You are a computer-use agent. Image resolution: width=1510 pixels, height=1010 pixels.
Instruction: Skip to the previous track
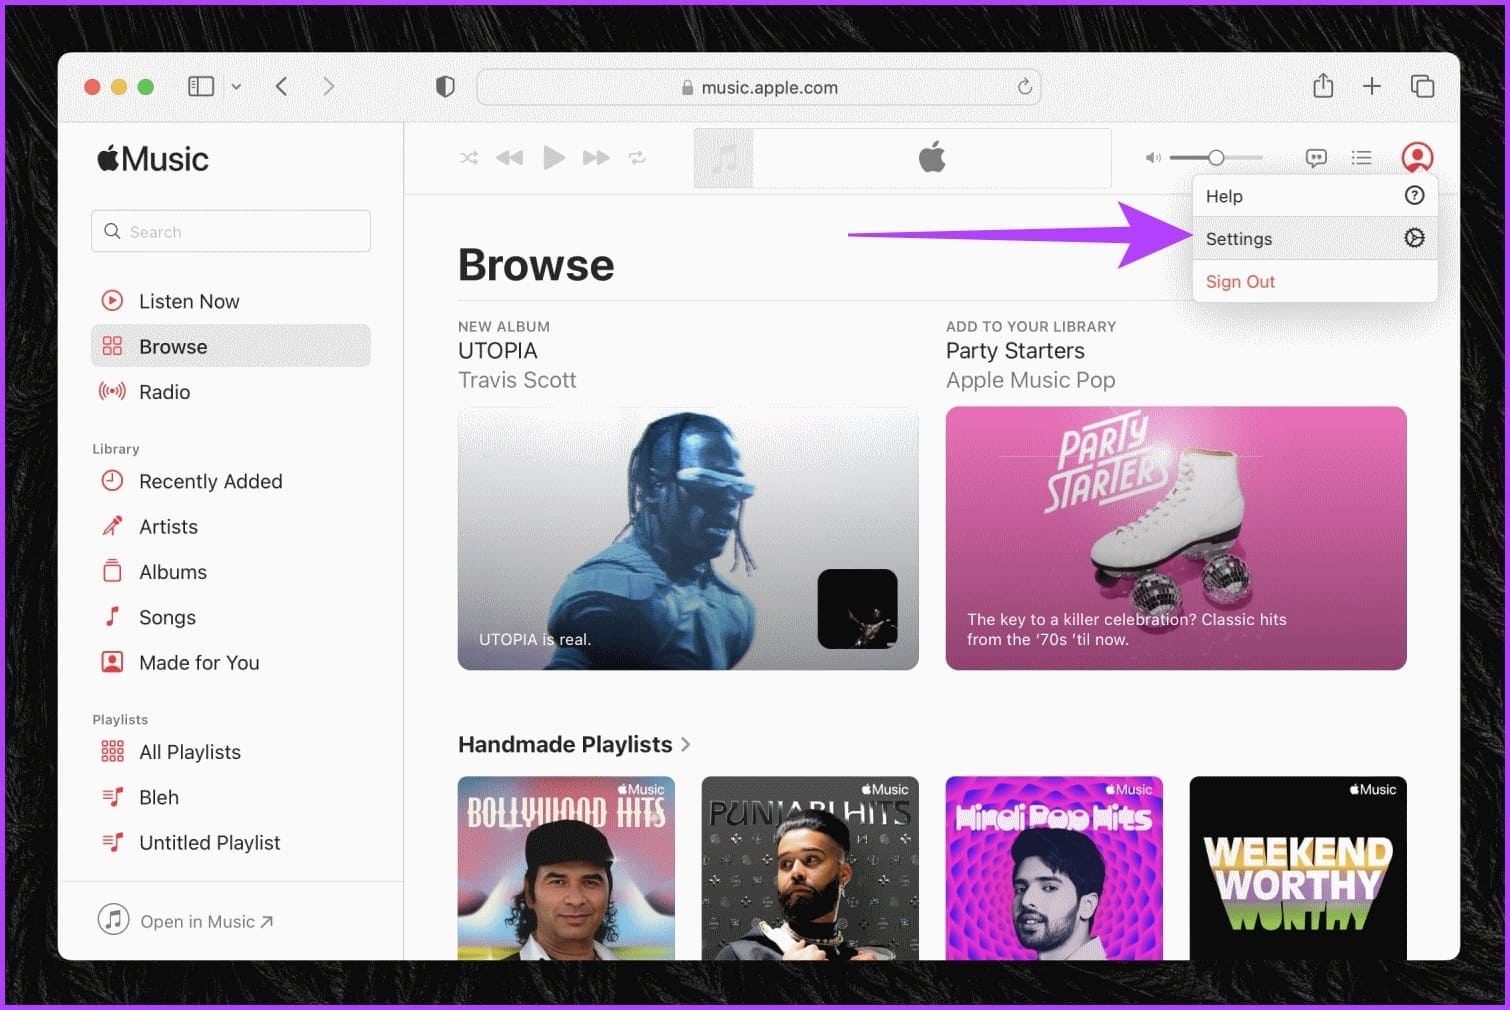coord(510,158)
